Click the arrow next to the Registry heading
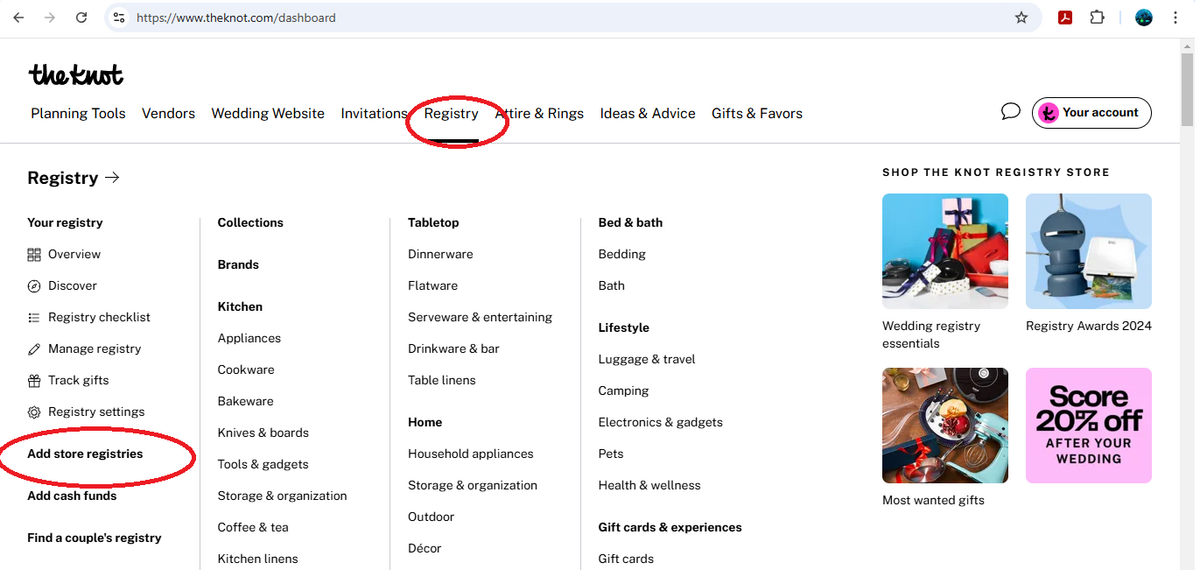This screenshot has height=570, width=1200. pos(112,178)
